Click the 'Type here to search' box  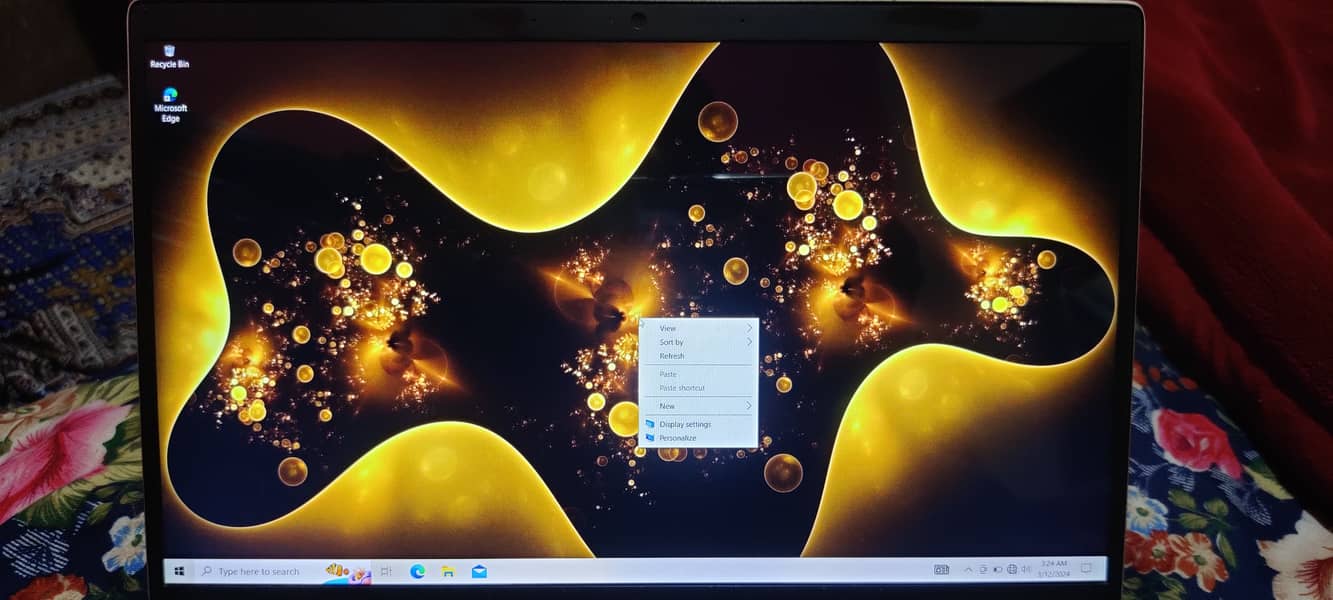coord(282,571)
